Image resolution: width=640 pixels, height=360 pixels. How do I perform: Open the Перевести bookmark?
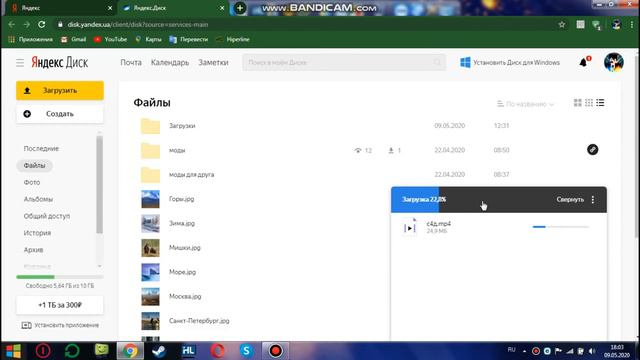pos(189,40)
